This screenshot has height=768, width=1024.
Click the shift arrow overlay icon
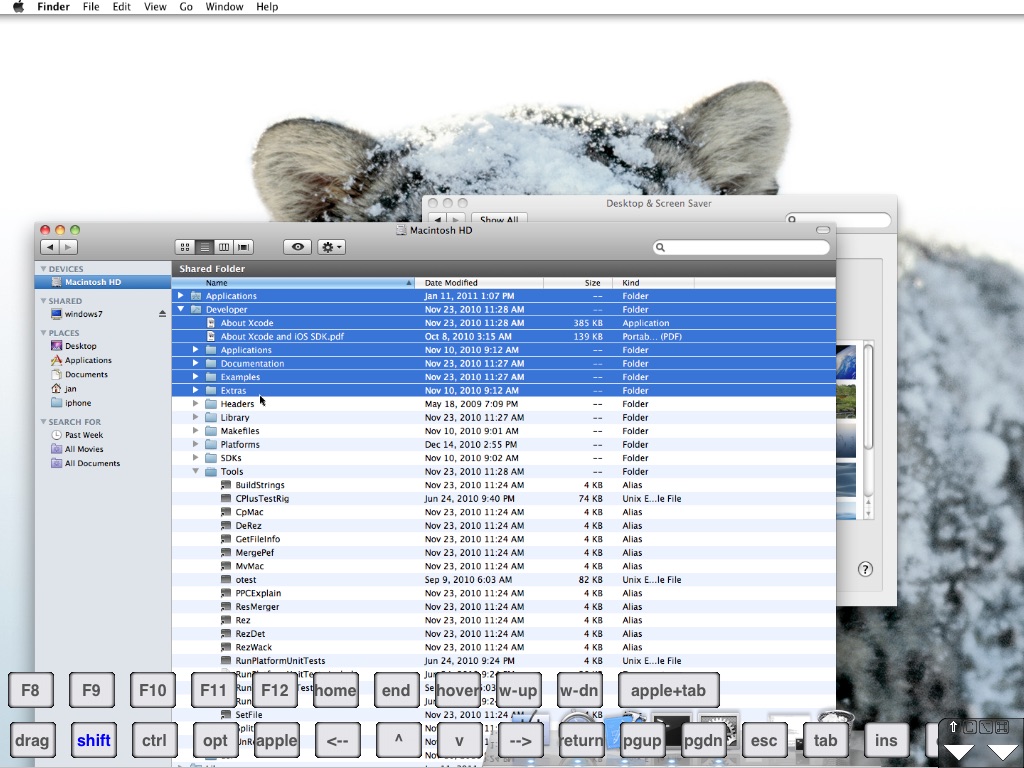coord(953,727)
